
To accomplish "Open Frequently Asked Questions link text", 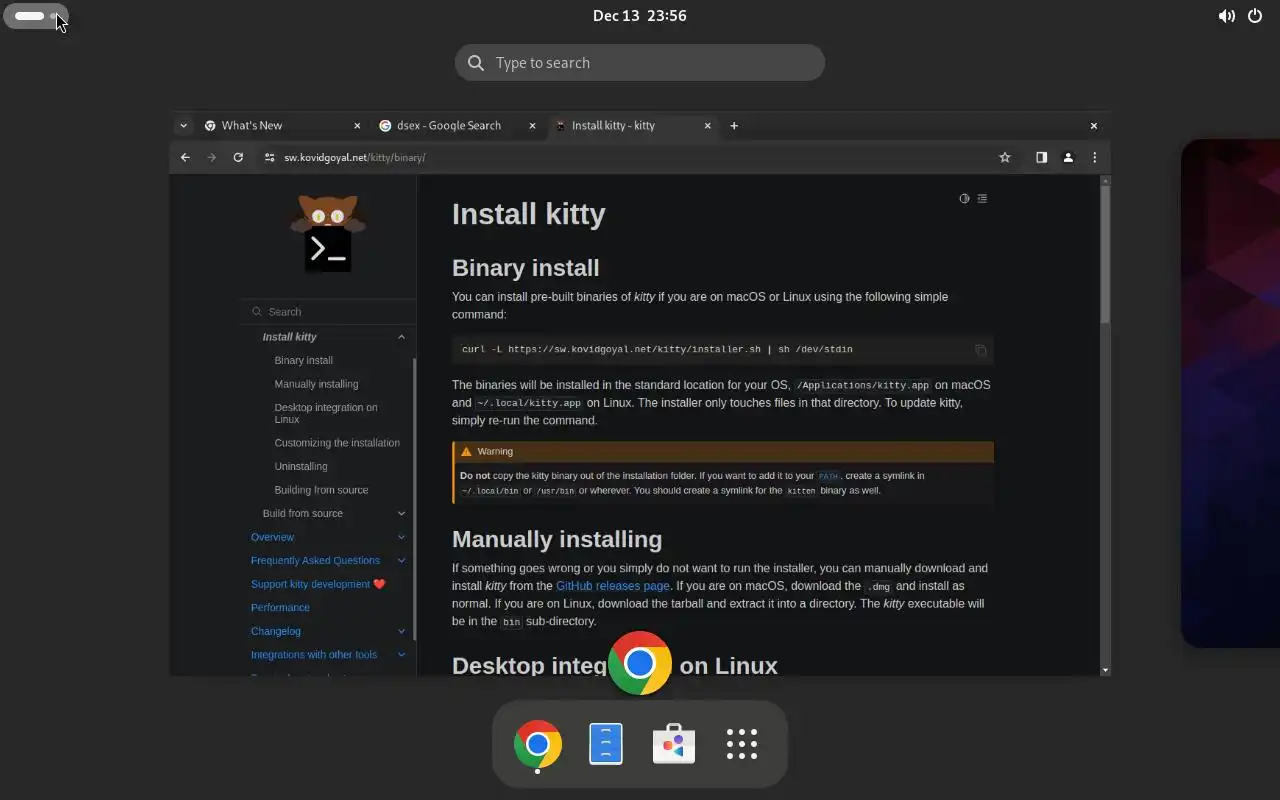I will pos(315,560).
